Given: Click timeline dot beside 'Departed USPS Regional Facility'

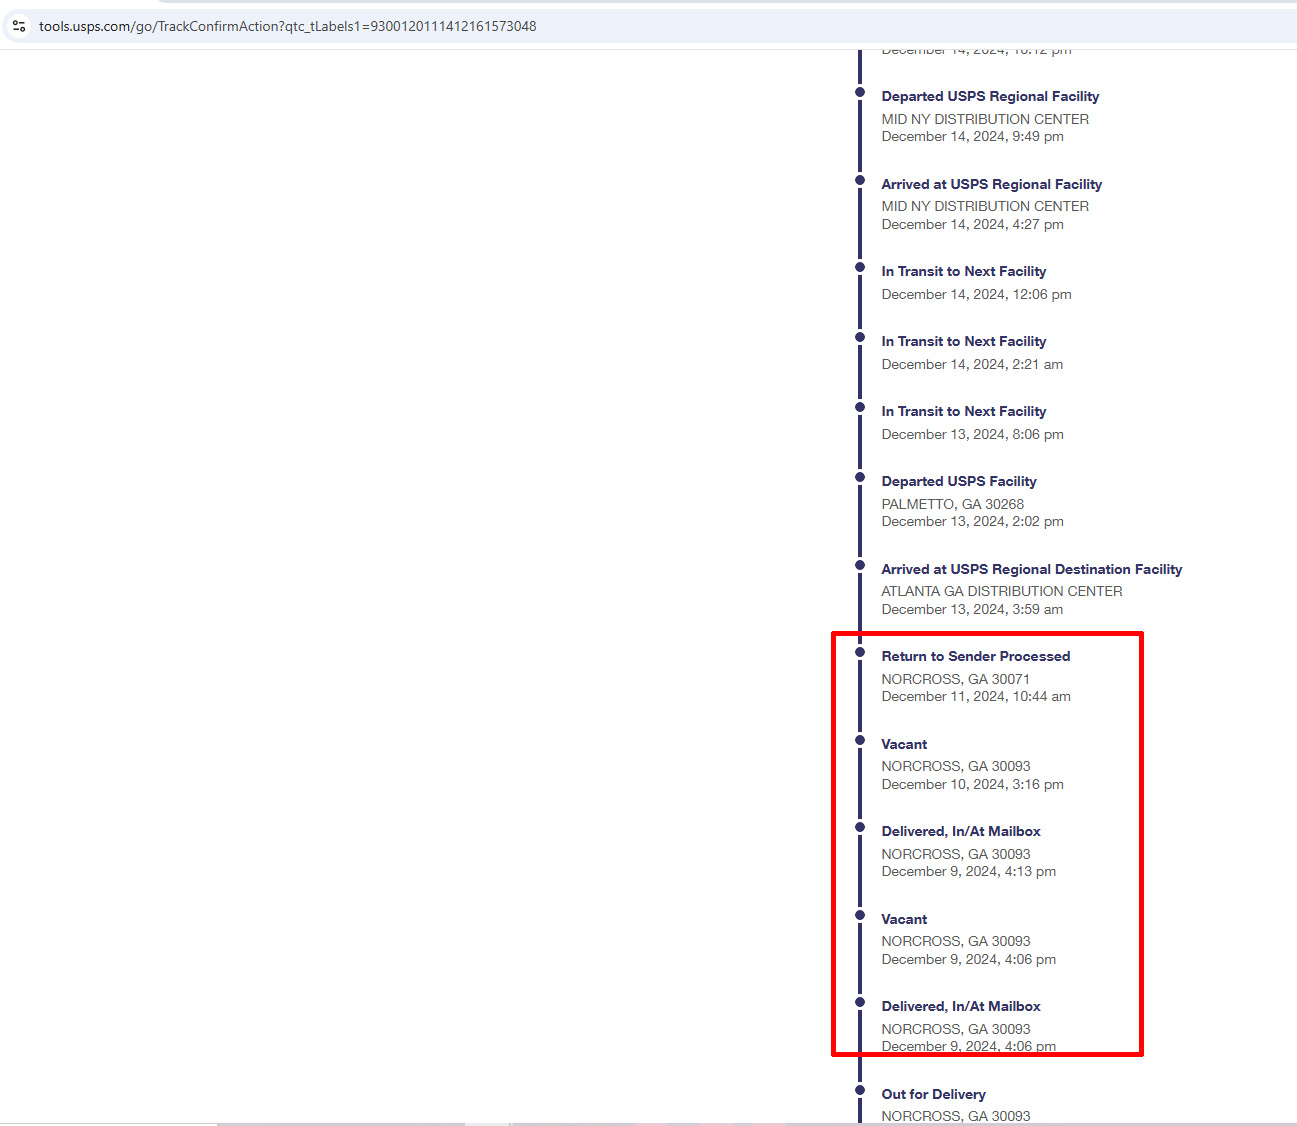Looking at the screenshot, I should tap(860, 92).
